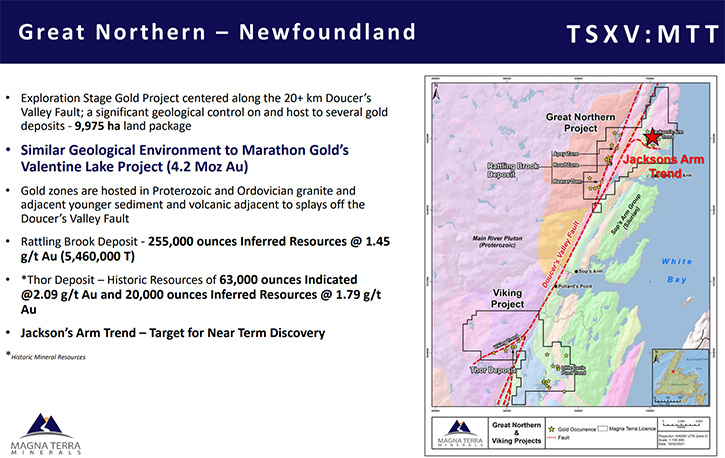
Task: Click the Gold Occurrence star legend symbol
Action: (551, 429)
